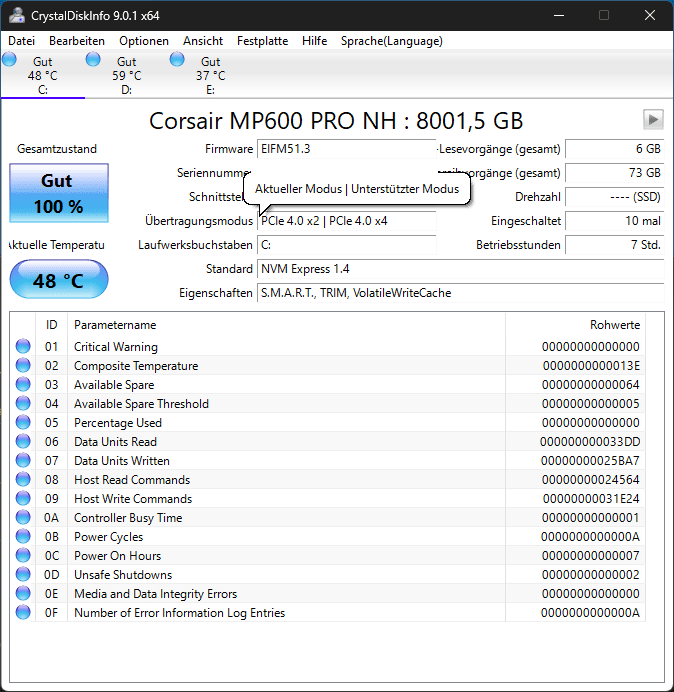The image size is (674, 692).
Task: Open the Sprache(Language) menu
Action: pyautogui.click(x=392, y=41)
